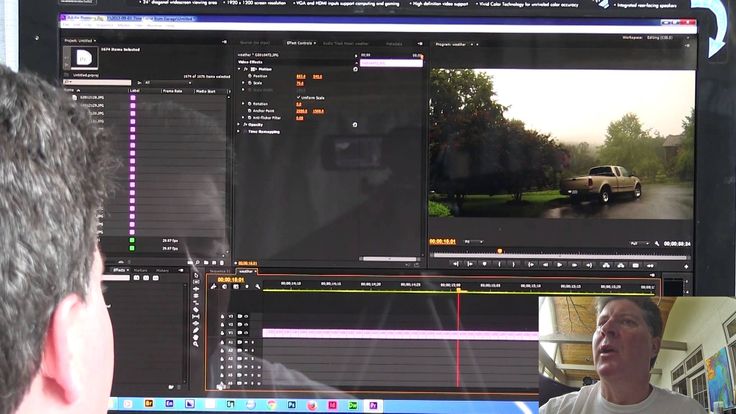
Task: Click Go to In point button
Action: pyautogui.click(x=530, y=265)
